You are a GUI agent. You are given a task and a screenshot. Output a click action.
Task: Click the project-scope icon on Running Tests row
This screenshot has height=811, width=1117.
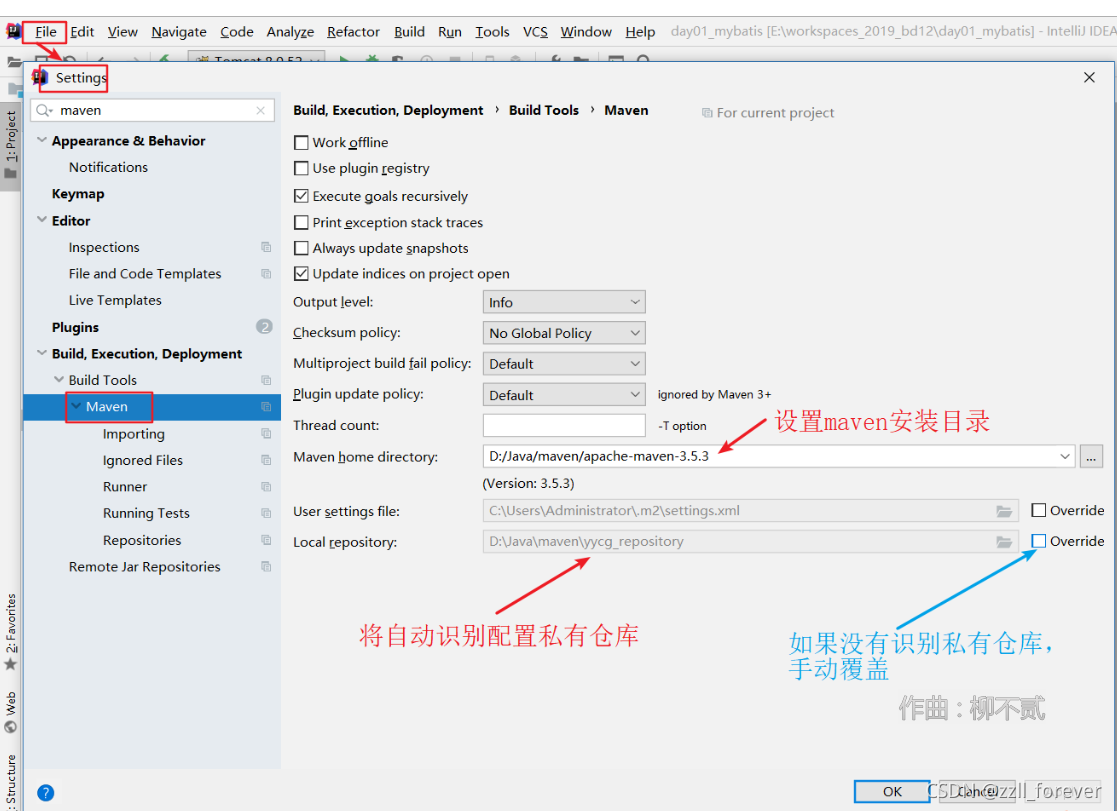[266, 513]
